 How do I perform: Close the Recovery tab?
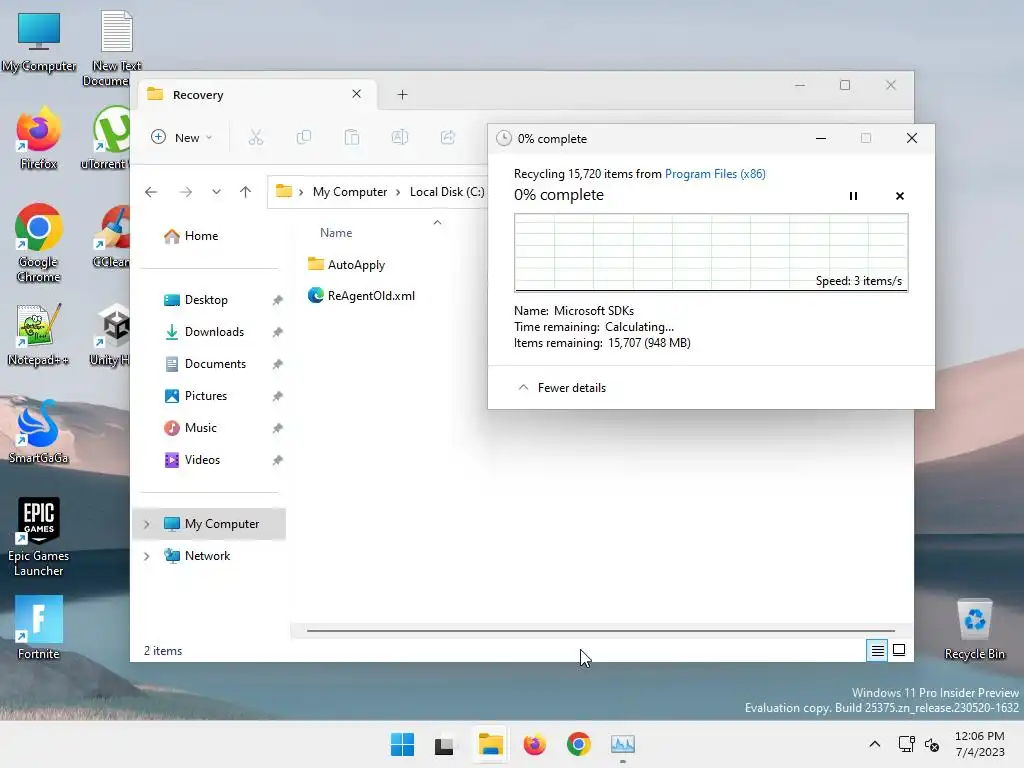pyautogui.click(x=357, y=94)
